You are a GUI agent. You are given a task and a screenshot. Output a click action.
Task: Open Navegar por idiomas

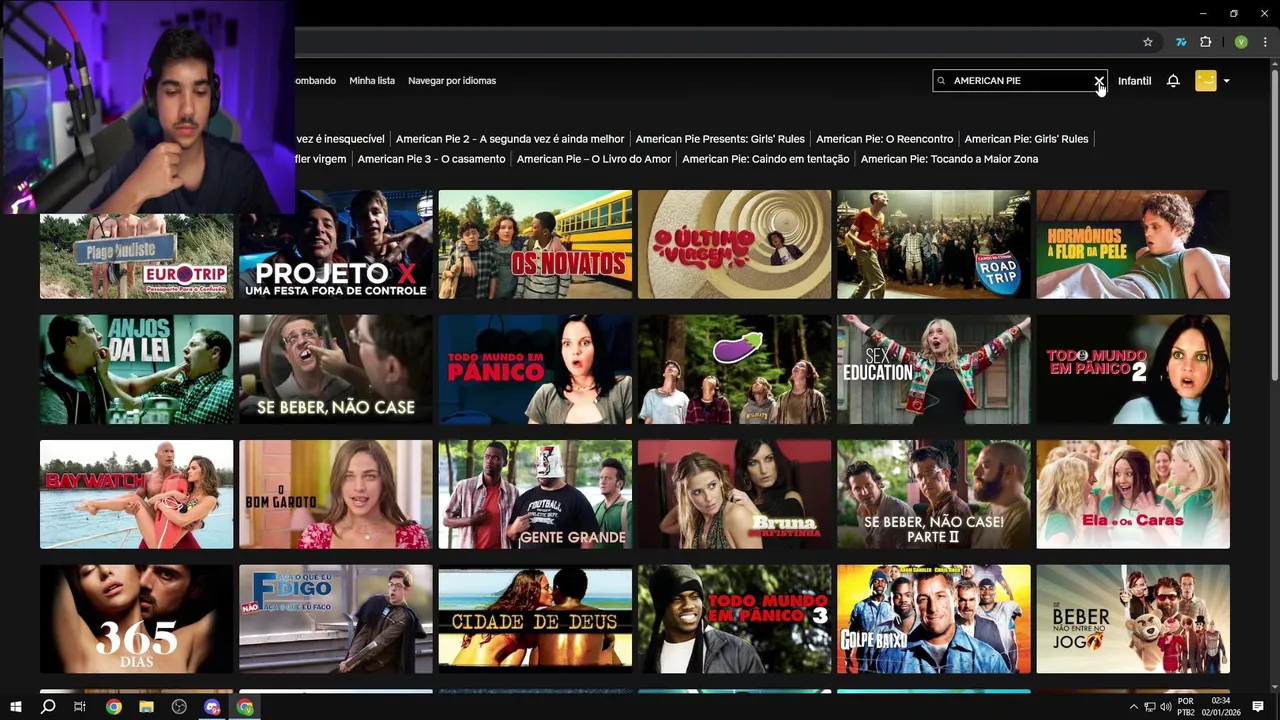tap(452, 81)
